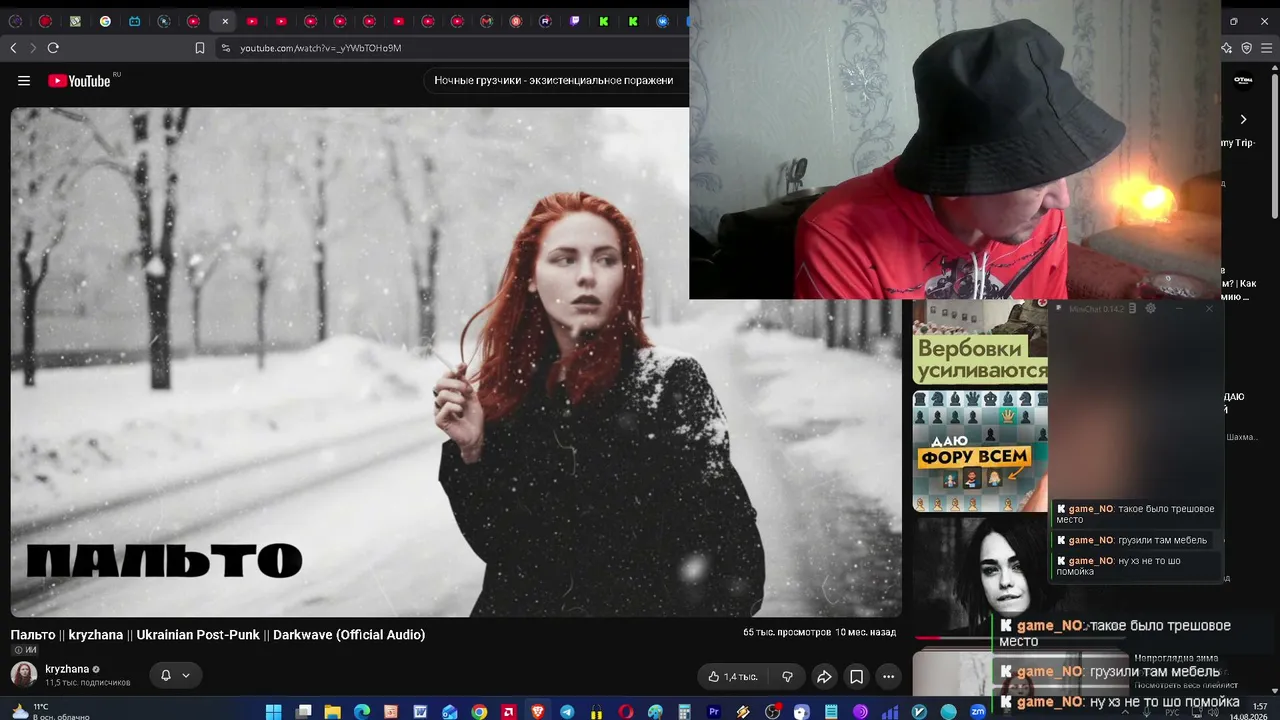Open the kryzhana channel name link
Screen dimensions: 1280x720
click(67, 669)
